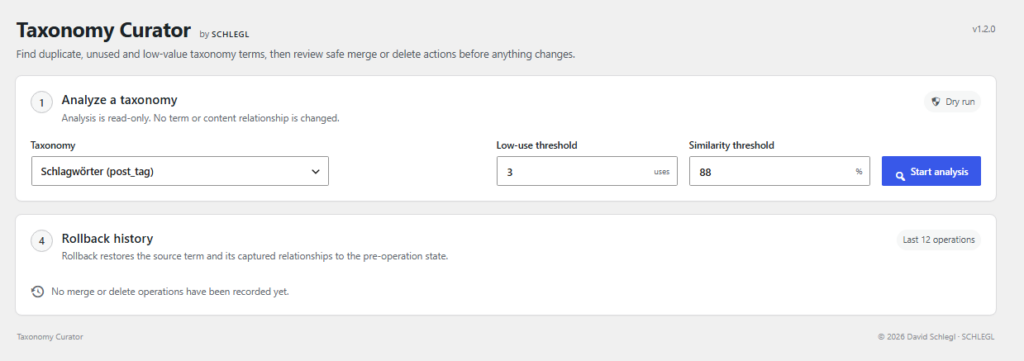Click the chevron arrow in the Taxonomy select
This screenshot has width=1024, height=361.
[315, 172]
